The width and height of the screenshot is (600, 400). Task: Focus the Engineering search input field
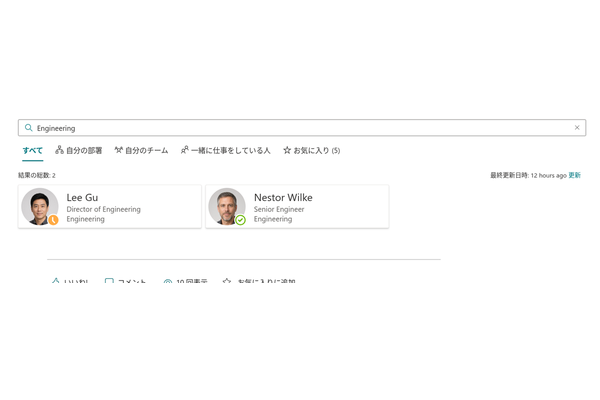pos(302,127)
